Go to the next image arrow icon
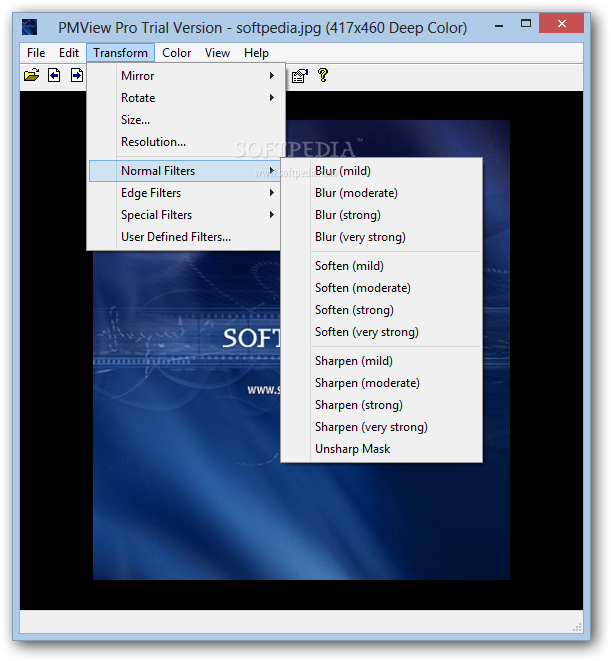 (x=77, y=76)
